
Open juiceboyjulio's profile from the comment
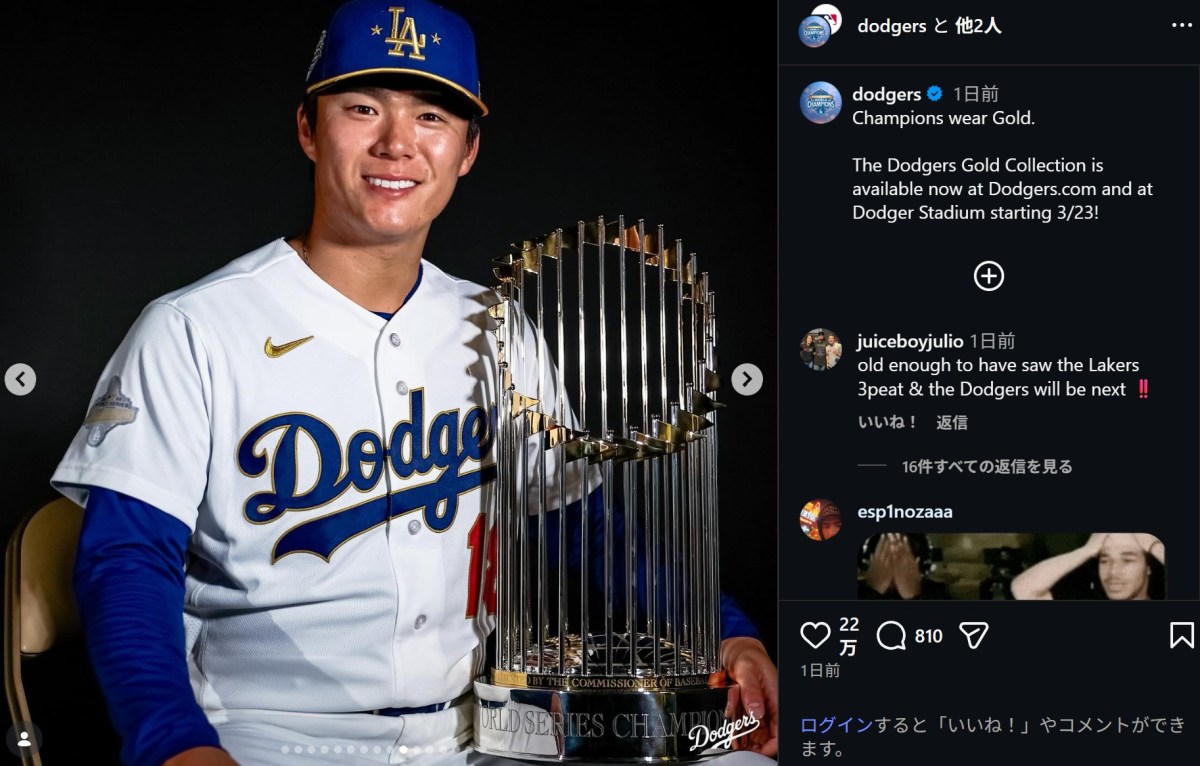(907, 341)
